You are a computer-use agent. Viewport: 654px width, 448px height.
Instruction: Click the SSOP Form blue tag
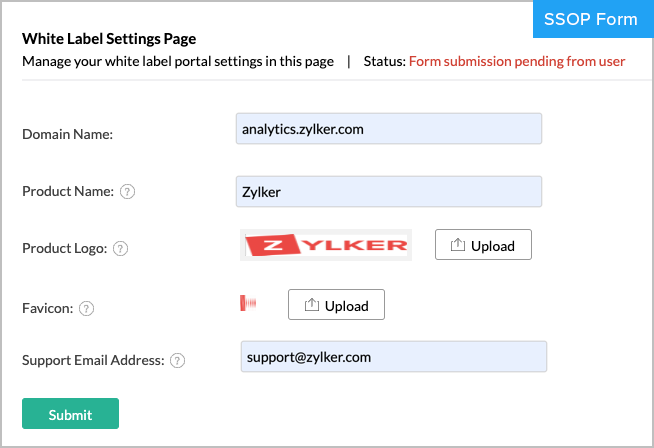(593, 19)
